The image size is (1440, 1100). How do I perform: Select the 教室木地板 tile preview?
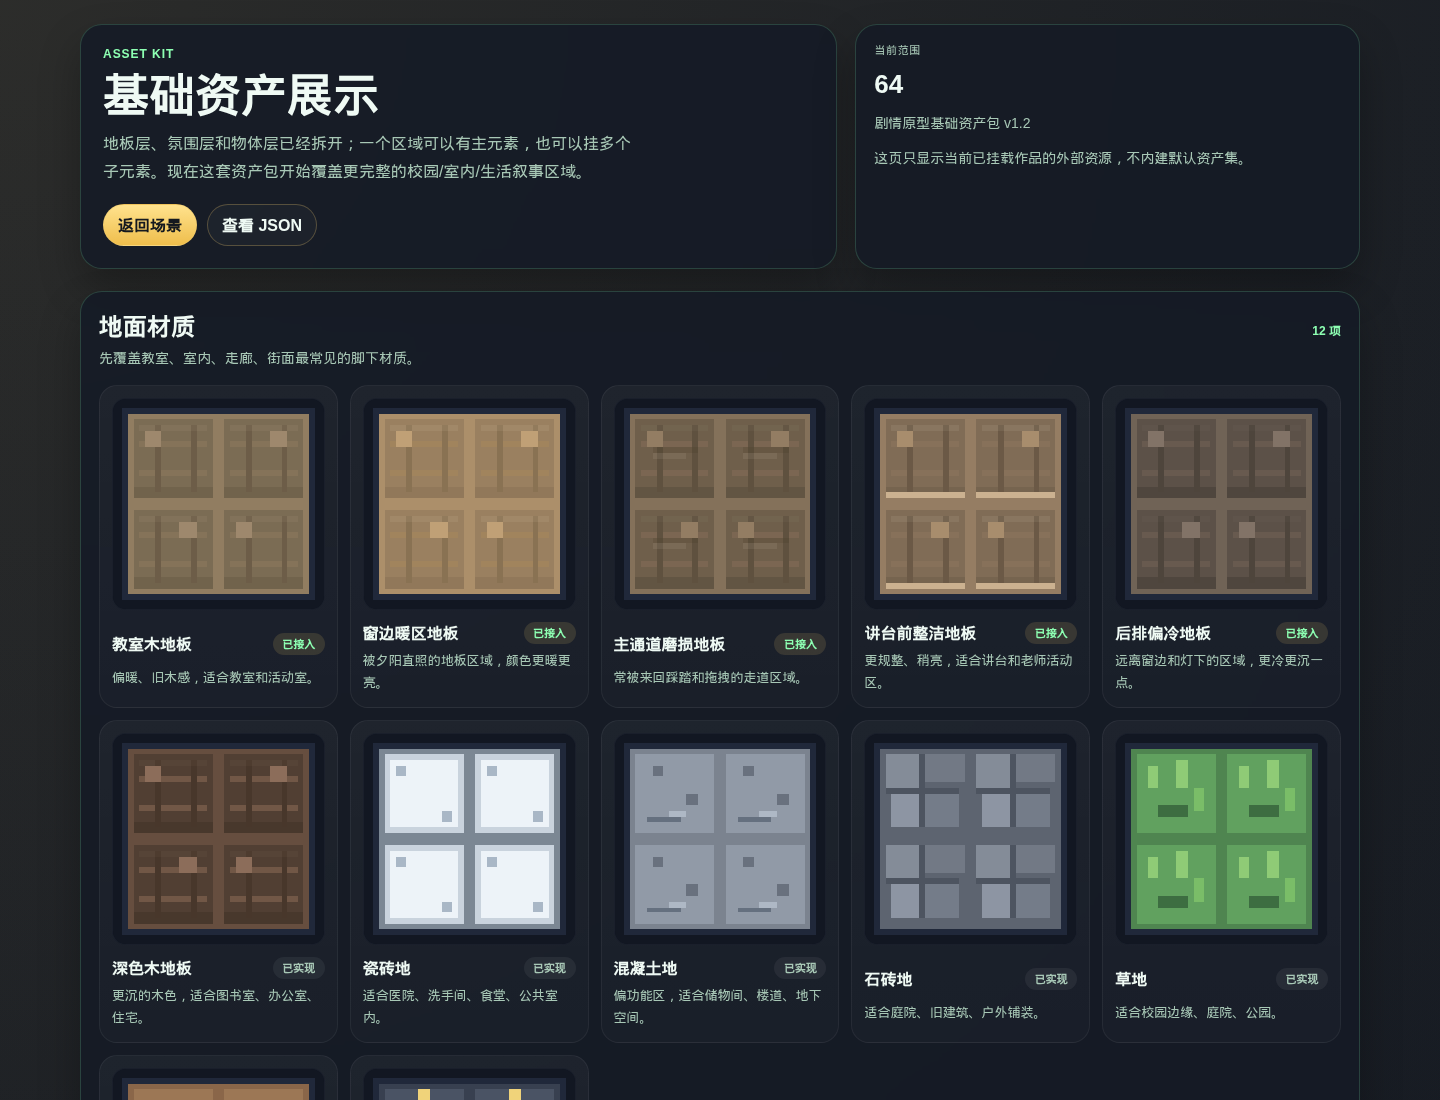click(x=218, y=505)
